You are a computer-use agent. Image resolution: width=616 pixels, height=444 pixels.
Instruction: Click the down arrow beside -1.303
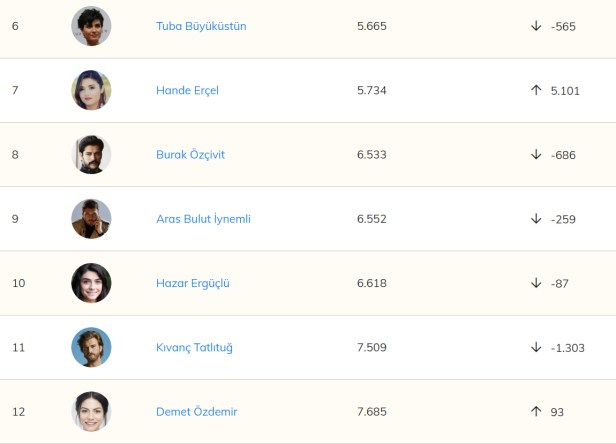point(536,348)
